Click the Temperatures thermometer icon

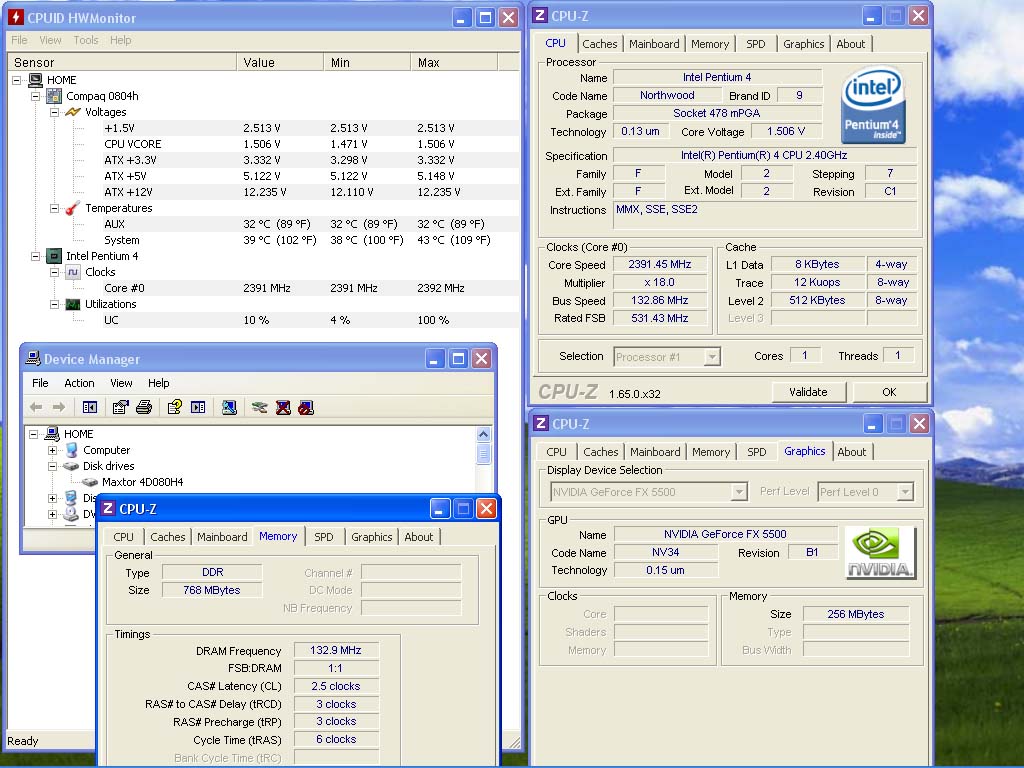pos(72,208)
